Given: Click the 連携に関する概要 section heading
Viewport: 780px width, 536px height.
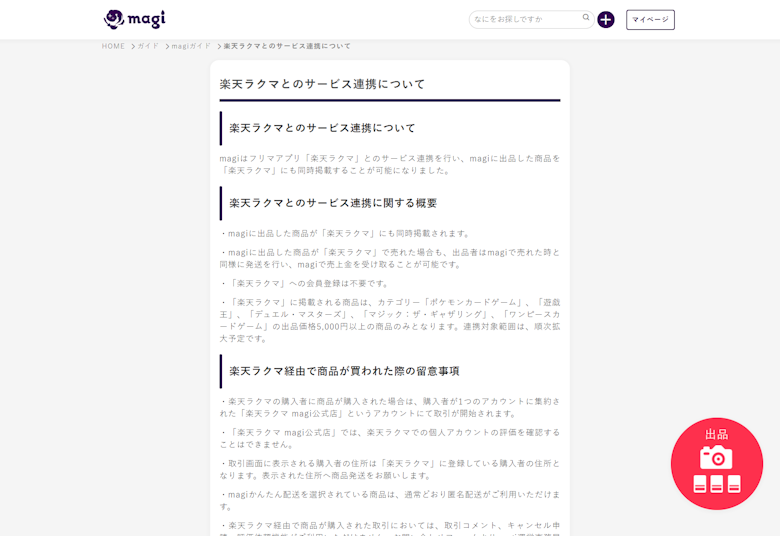Looking at the screenshot, I should point(333,203).
